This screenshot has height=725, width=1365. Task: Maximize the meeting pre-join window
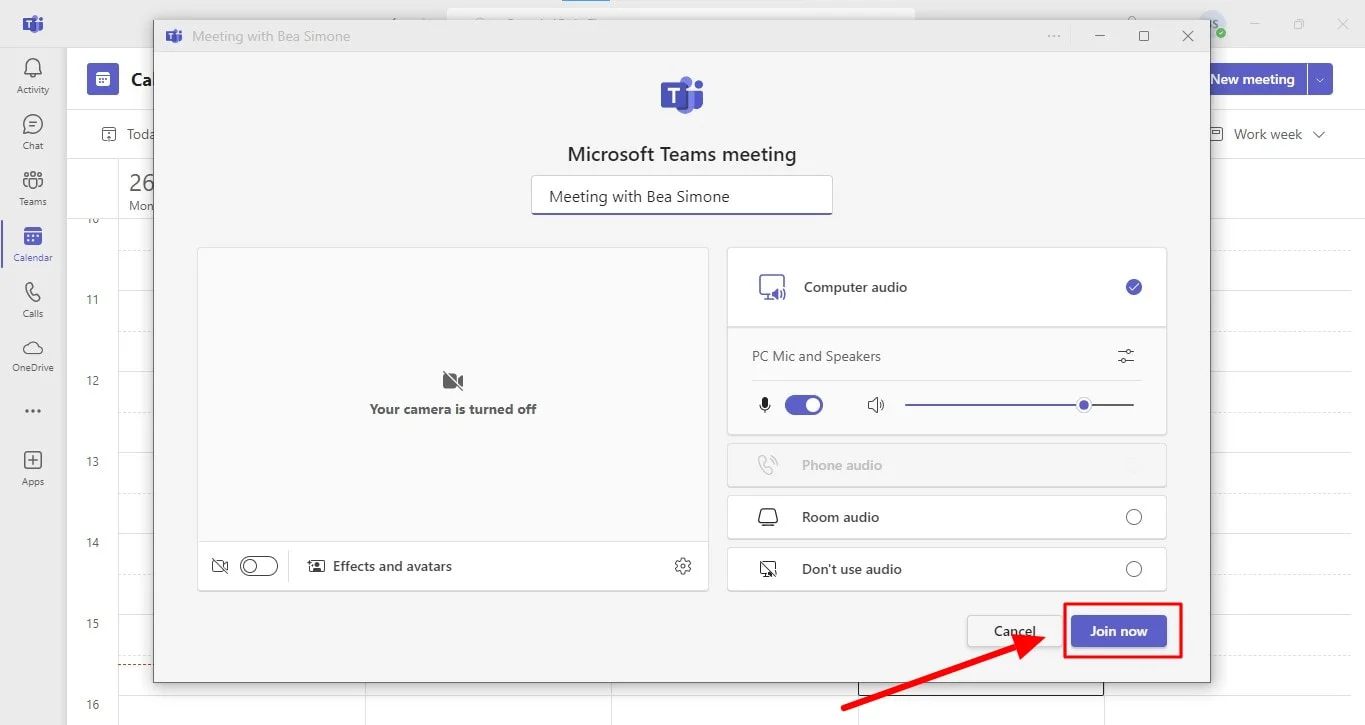(x=1144, y=36)
